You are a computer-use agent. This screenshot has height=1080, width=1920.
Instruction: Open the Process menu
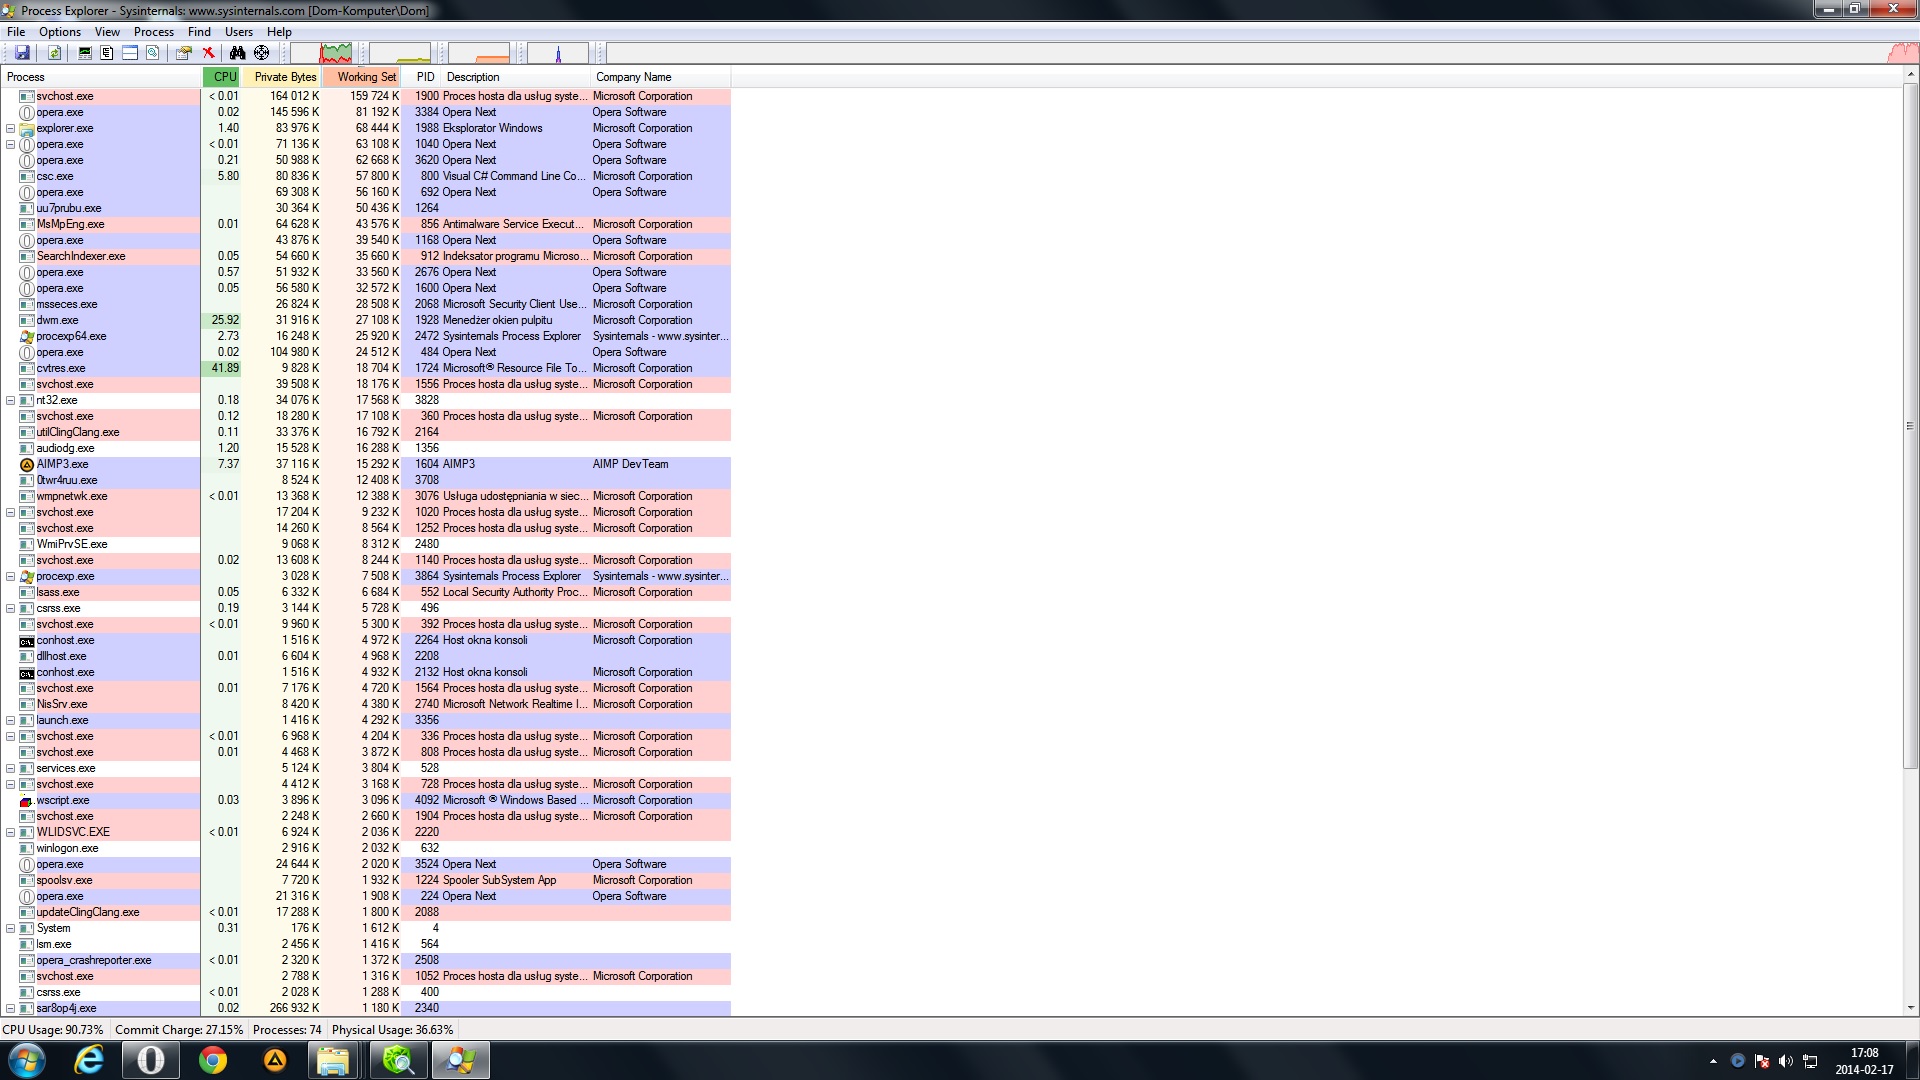point(154,32)
